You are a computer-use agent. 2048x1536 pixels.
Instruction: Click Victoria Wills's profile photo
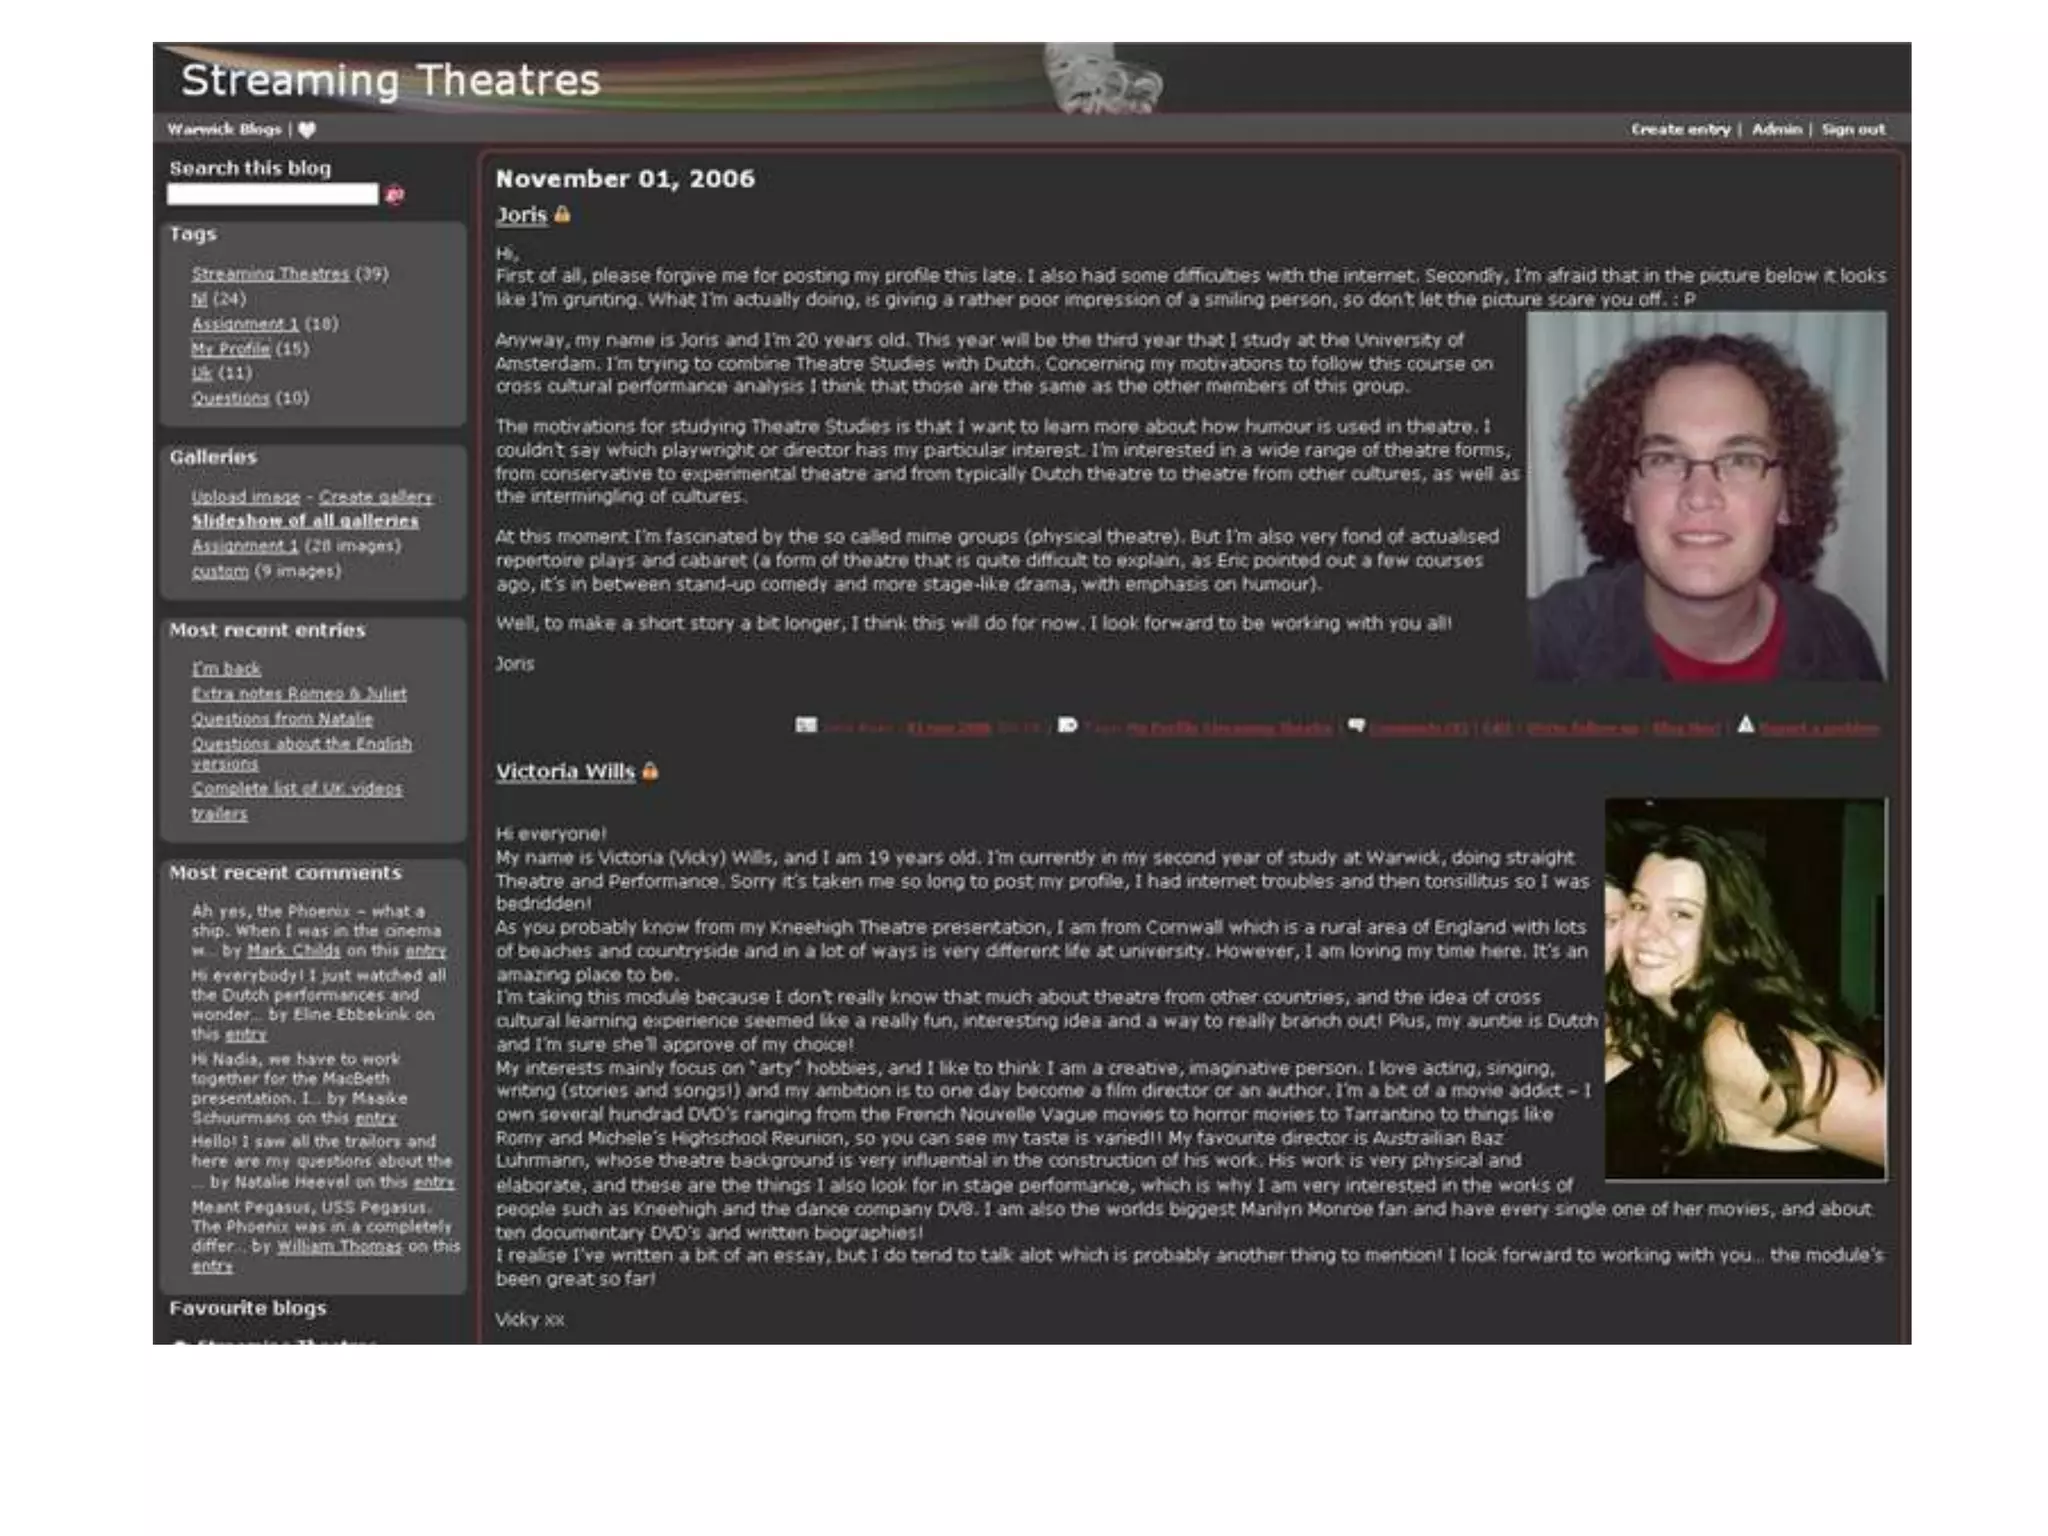(1745, 988)
